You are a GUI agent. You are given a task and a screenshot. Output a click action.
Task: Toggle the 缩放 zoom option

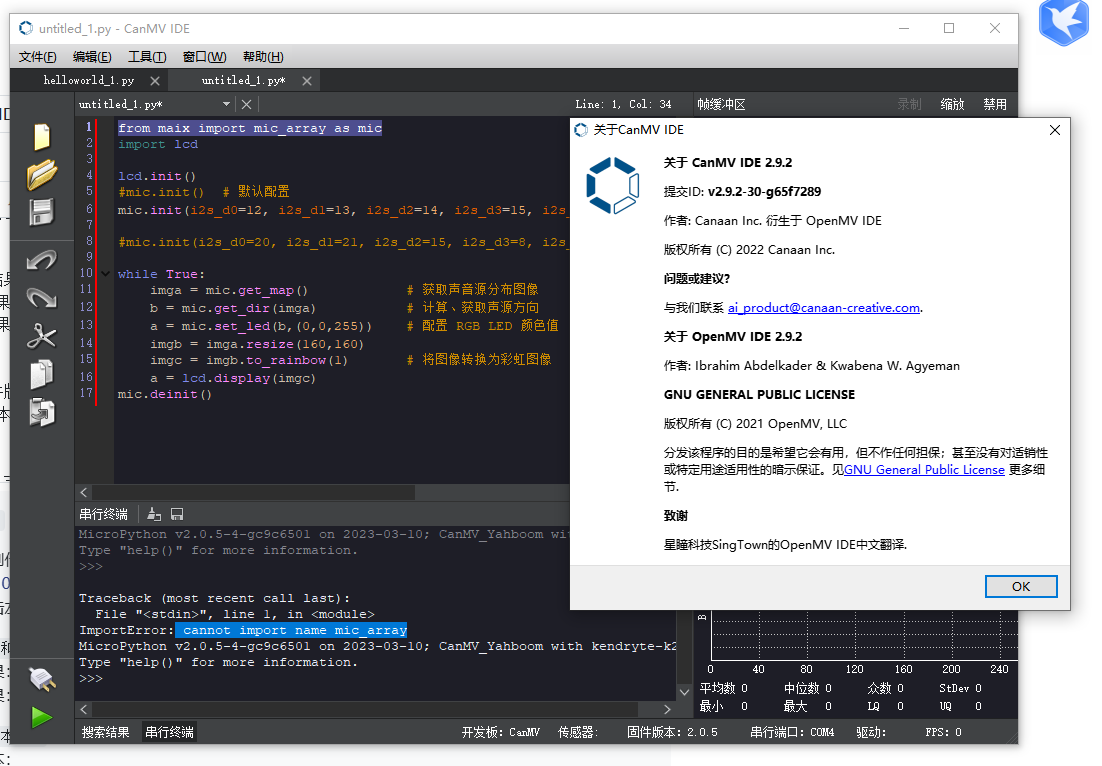point(952,104)
